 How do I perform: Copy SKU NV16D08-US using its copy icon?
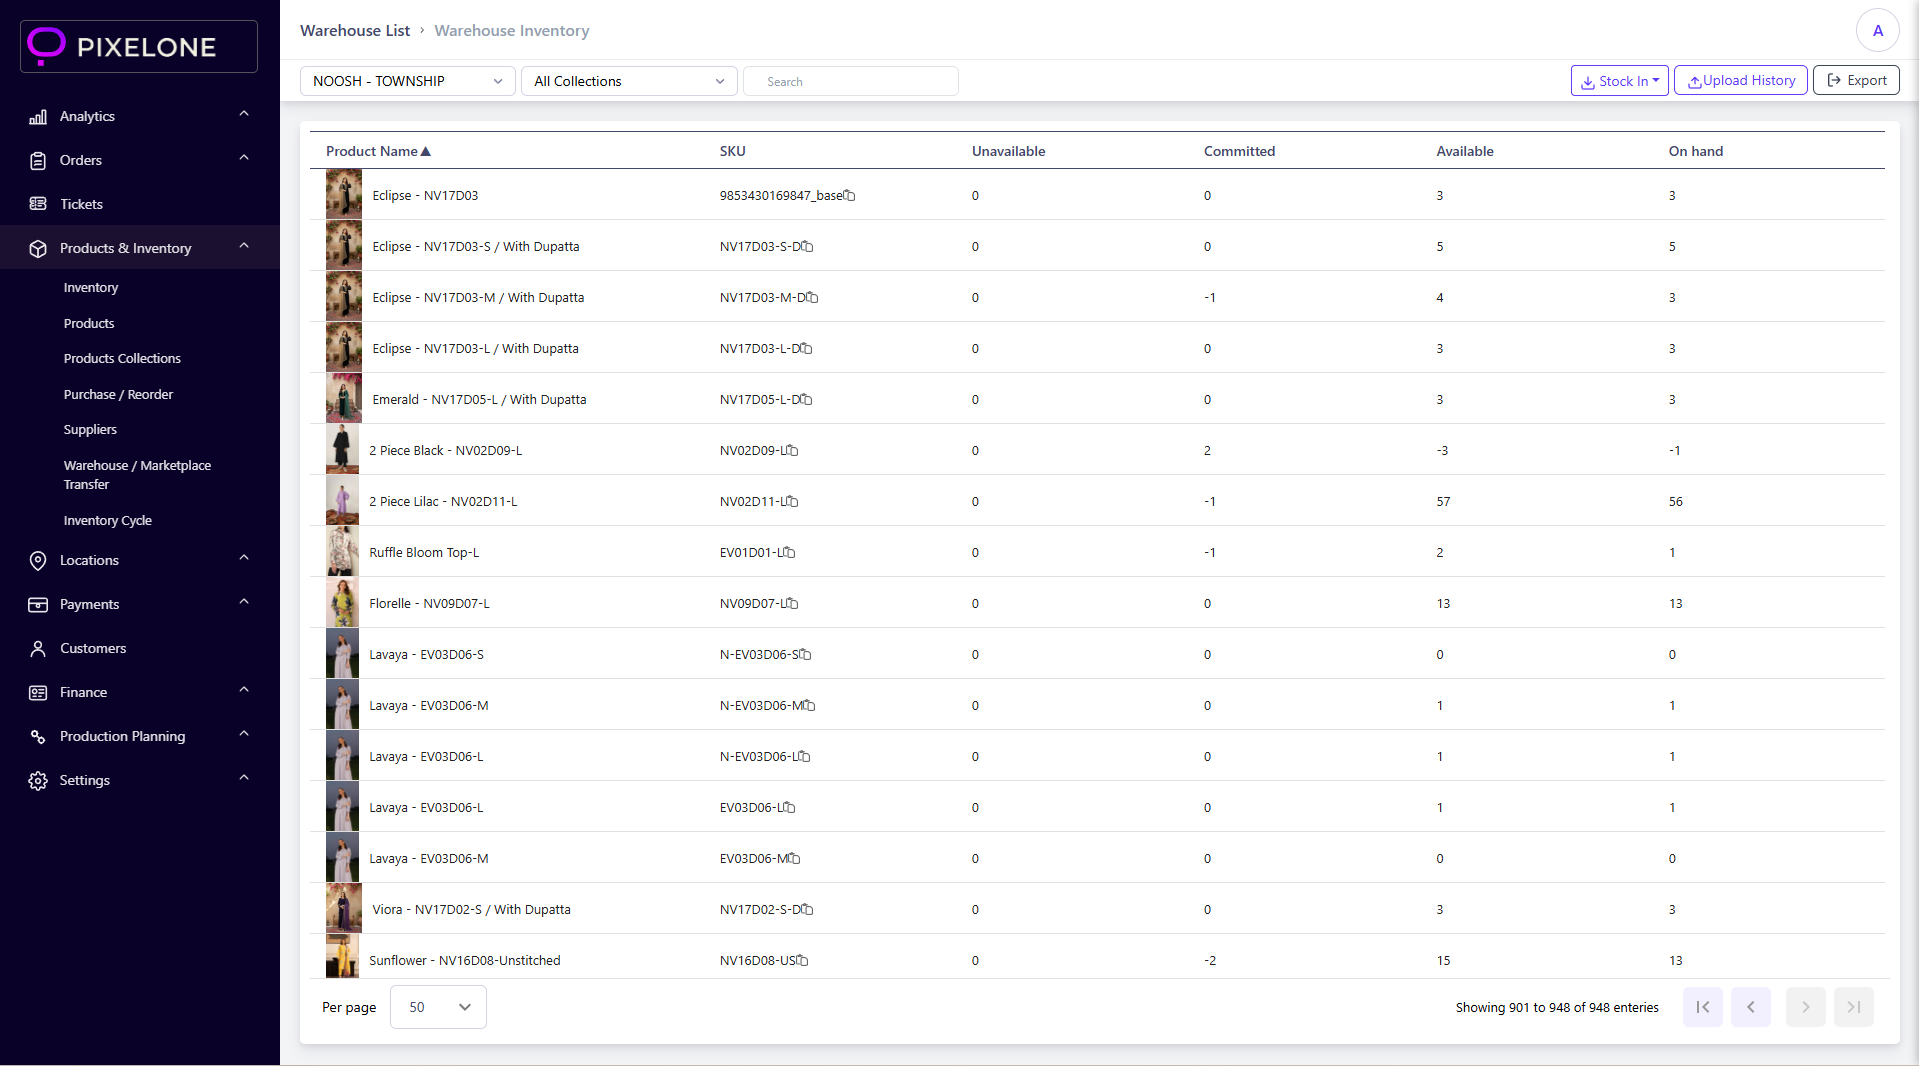(x=803, y=961)
